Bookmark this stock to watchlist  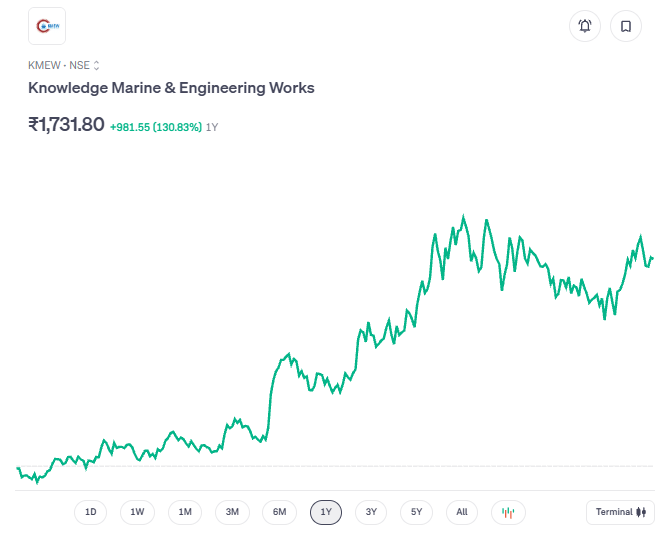(x=626, y=26)
